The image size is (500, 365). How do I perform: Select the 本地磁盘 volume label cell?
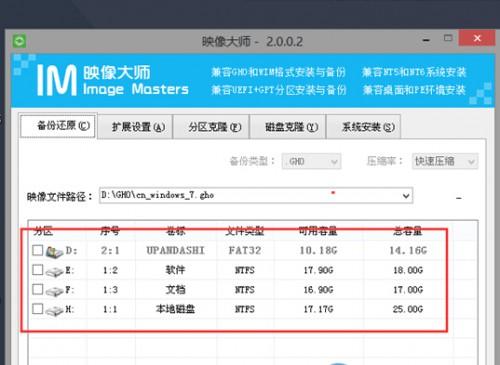pos(175,309)
